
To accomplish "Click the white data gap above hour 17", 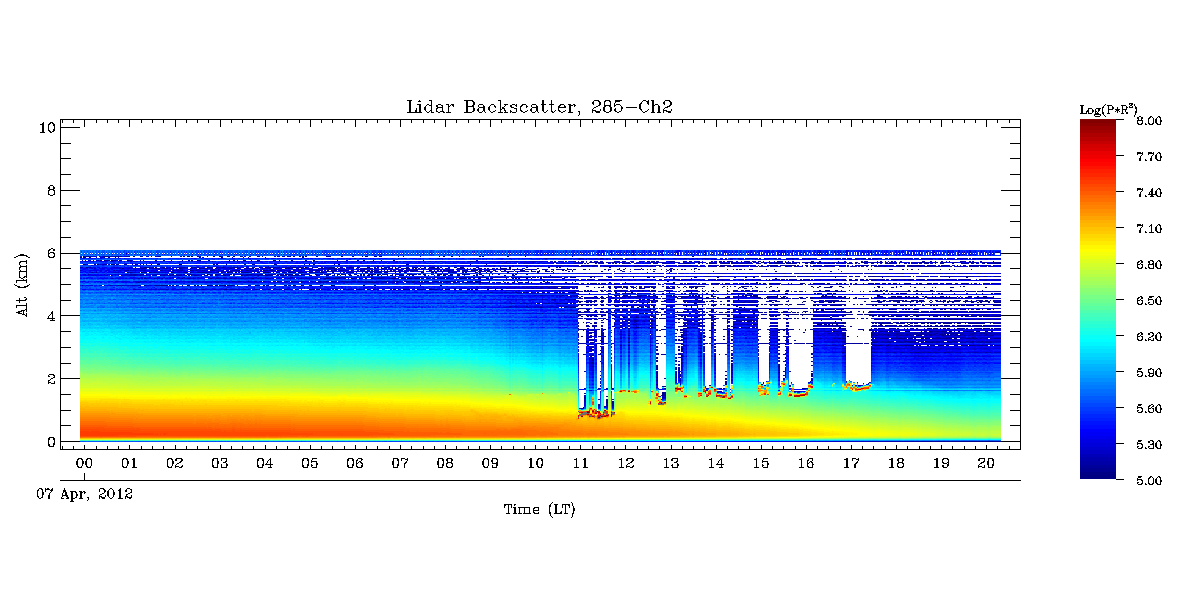I will coord(858,345).
